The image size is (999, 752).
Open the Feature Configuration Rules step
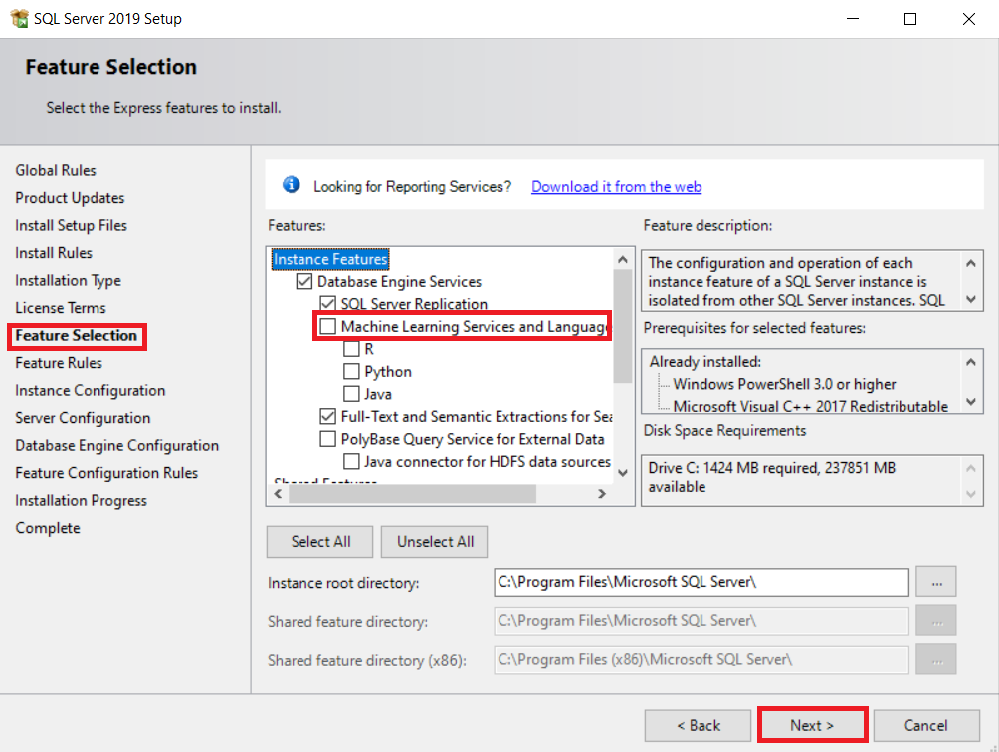click(x=106, y=472)
